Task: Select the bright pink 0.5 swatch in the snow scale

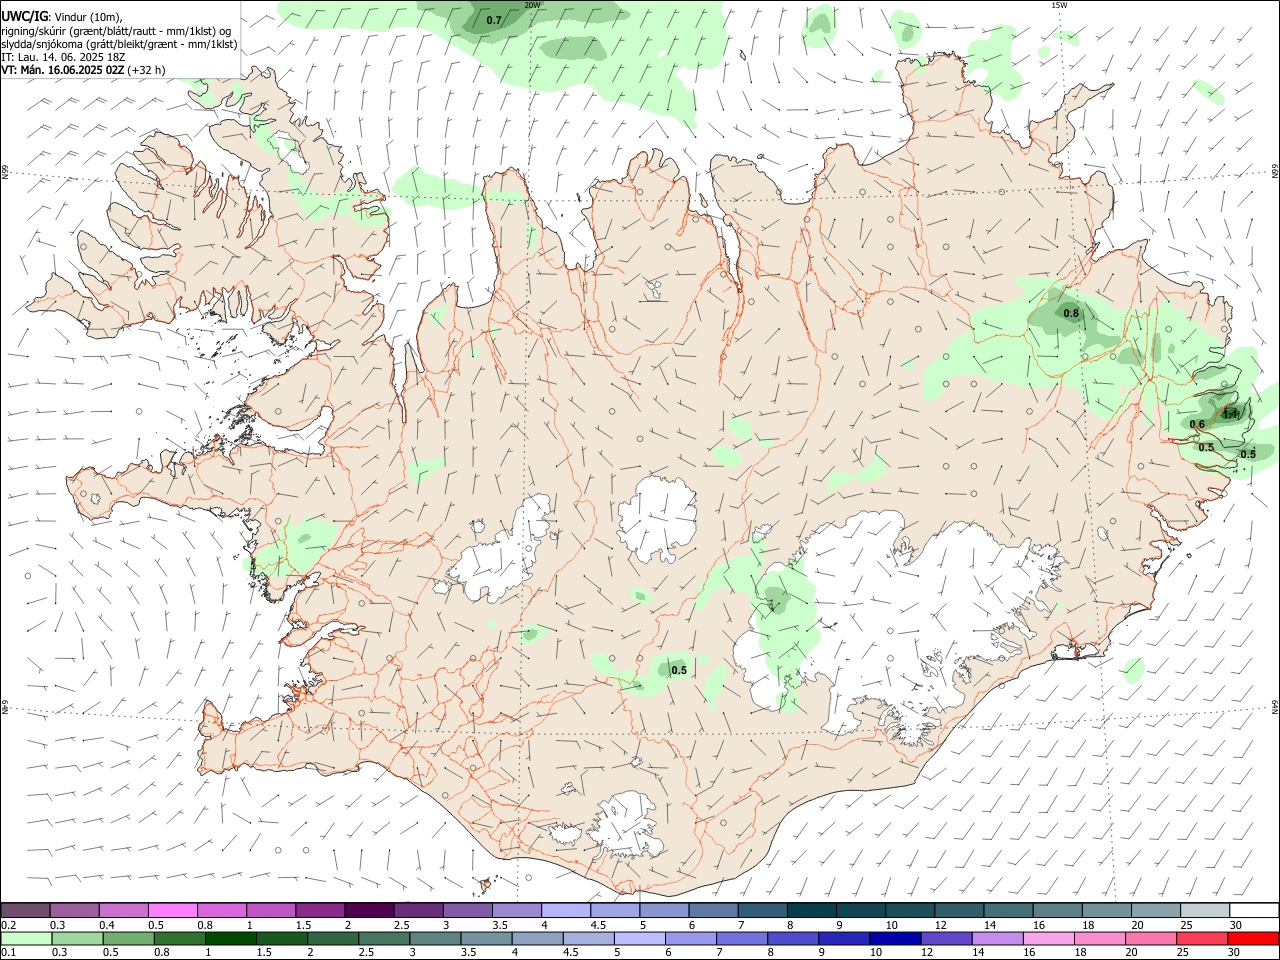Action: pyautogui.click(x=172, y=910)
